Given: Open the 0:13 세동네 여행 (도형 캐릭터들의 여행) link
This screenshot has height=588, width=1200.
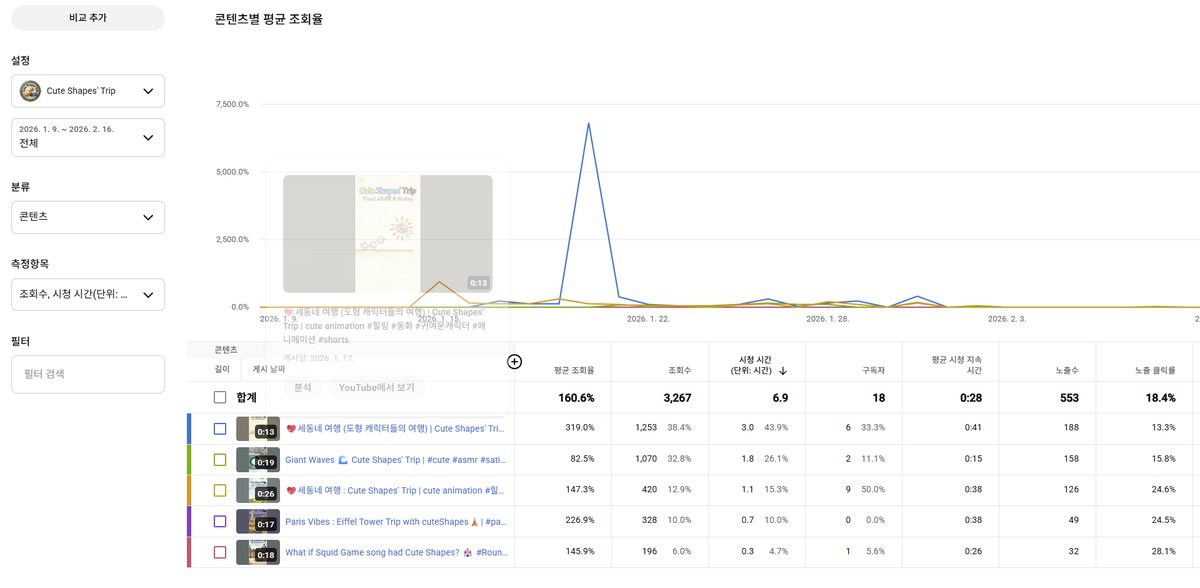Looking at the screenshot, I should click(x=397, y=429).
